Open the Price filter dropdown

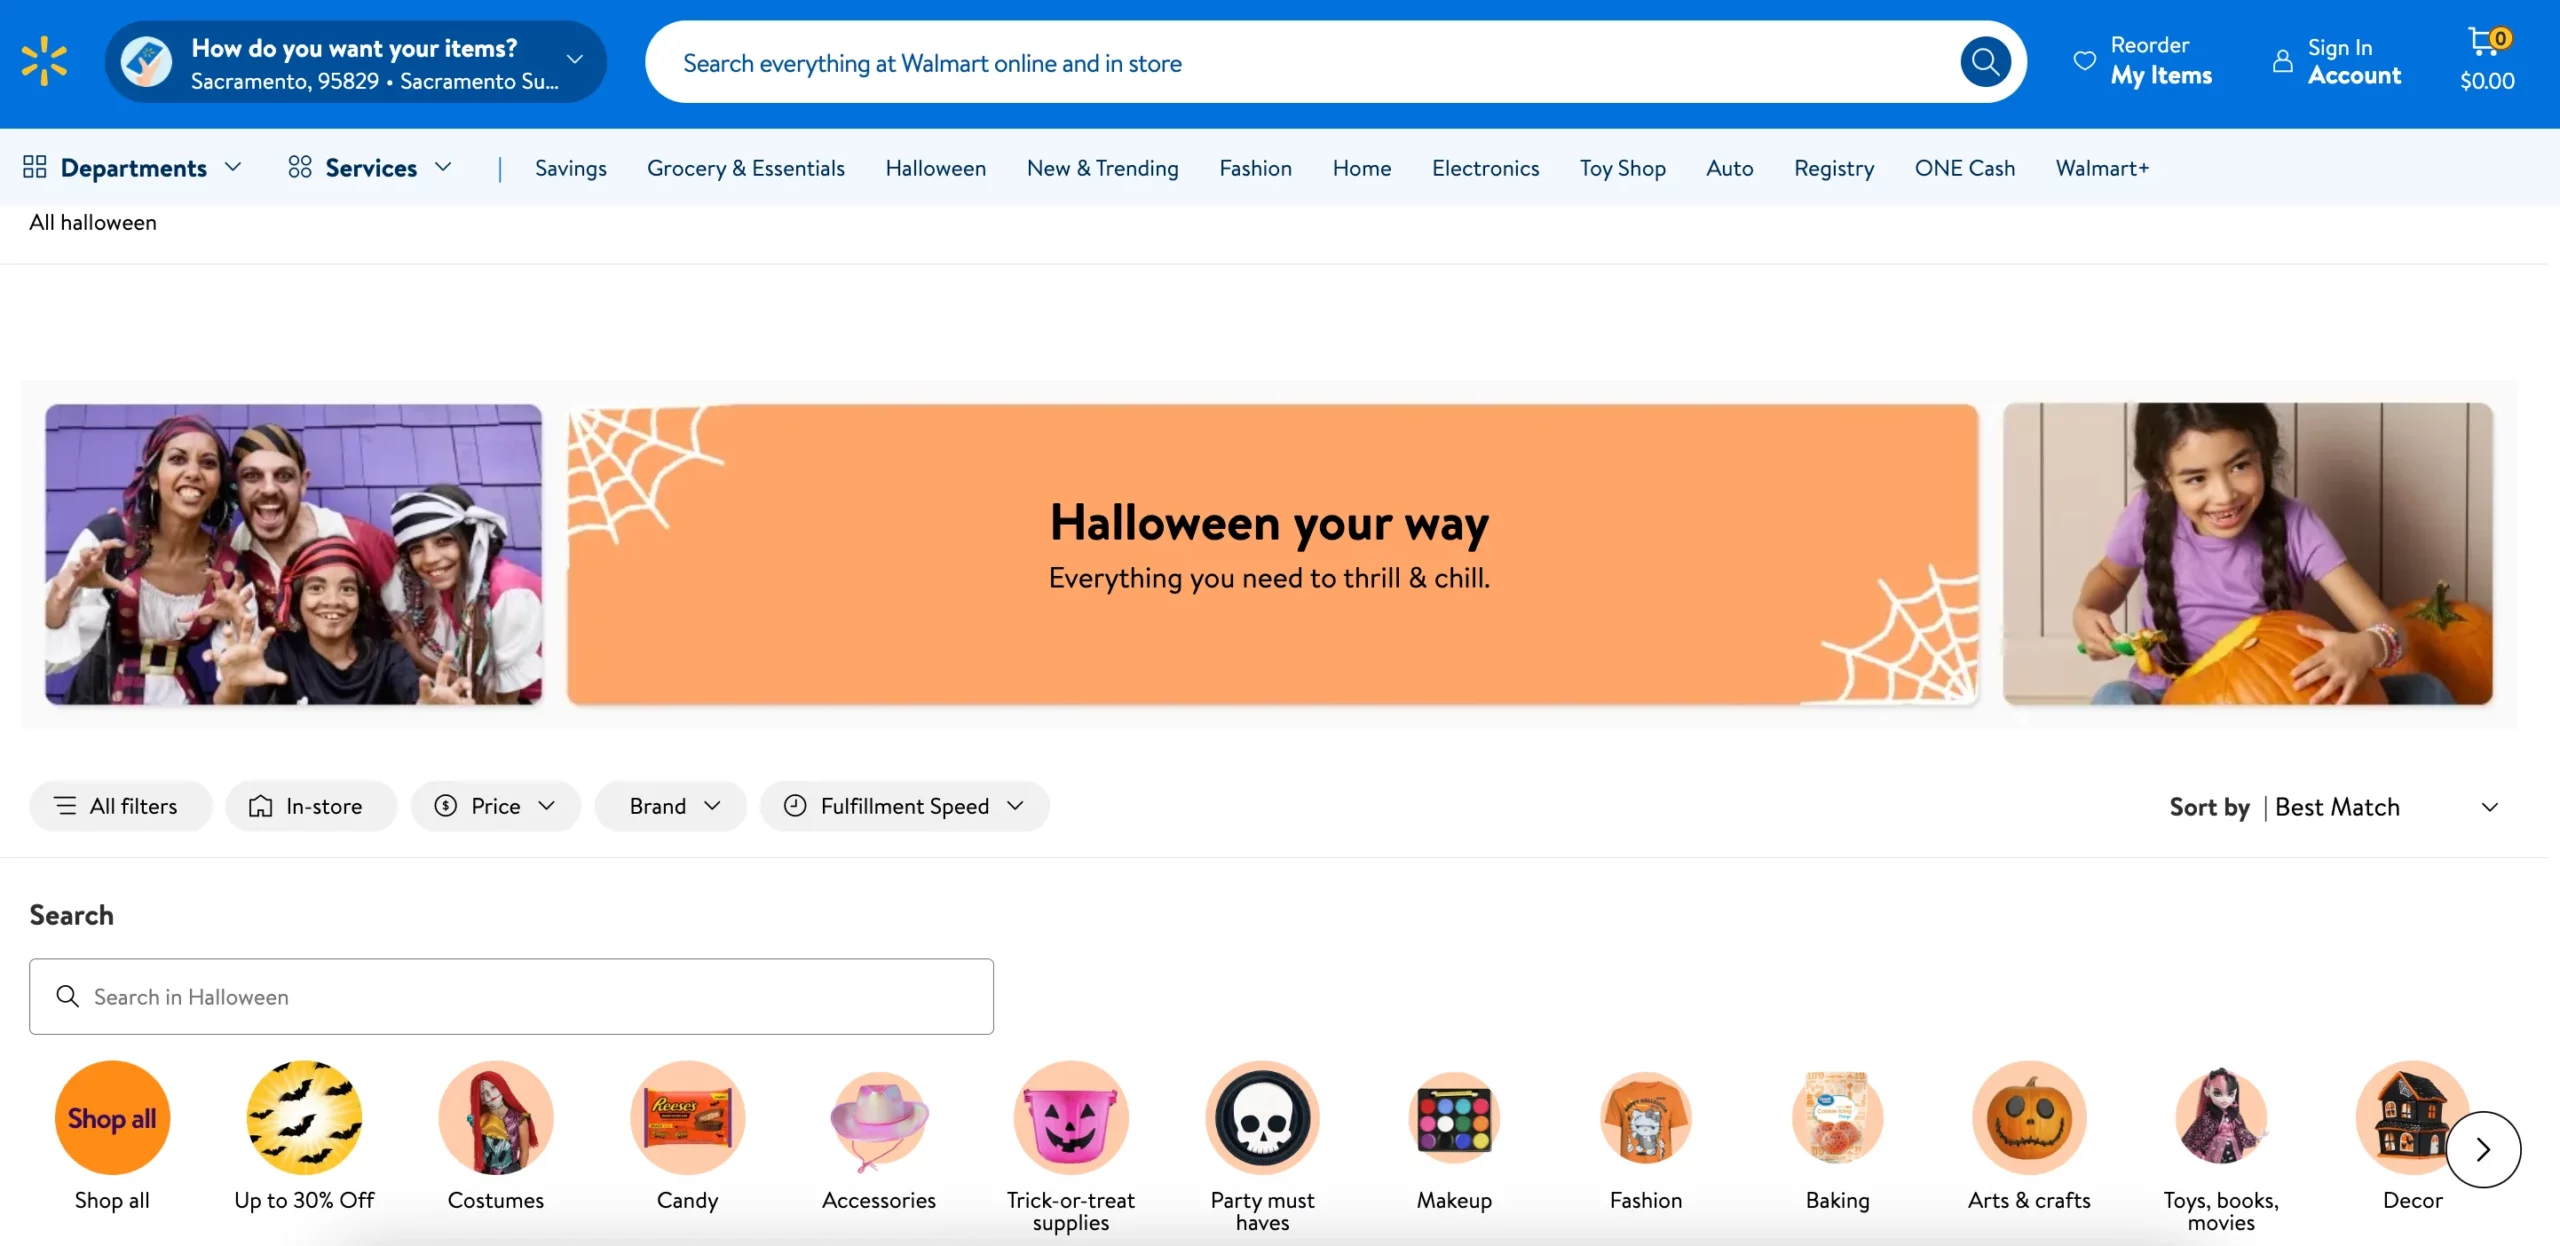click(496, 806)
